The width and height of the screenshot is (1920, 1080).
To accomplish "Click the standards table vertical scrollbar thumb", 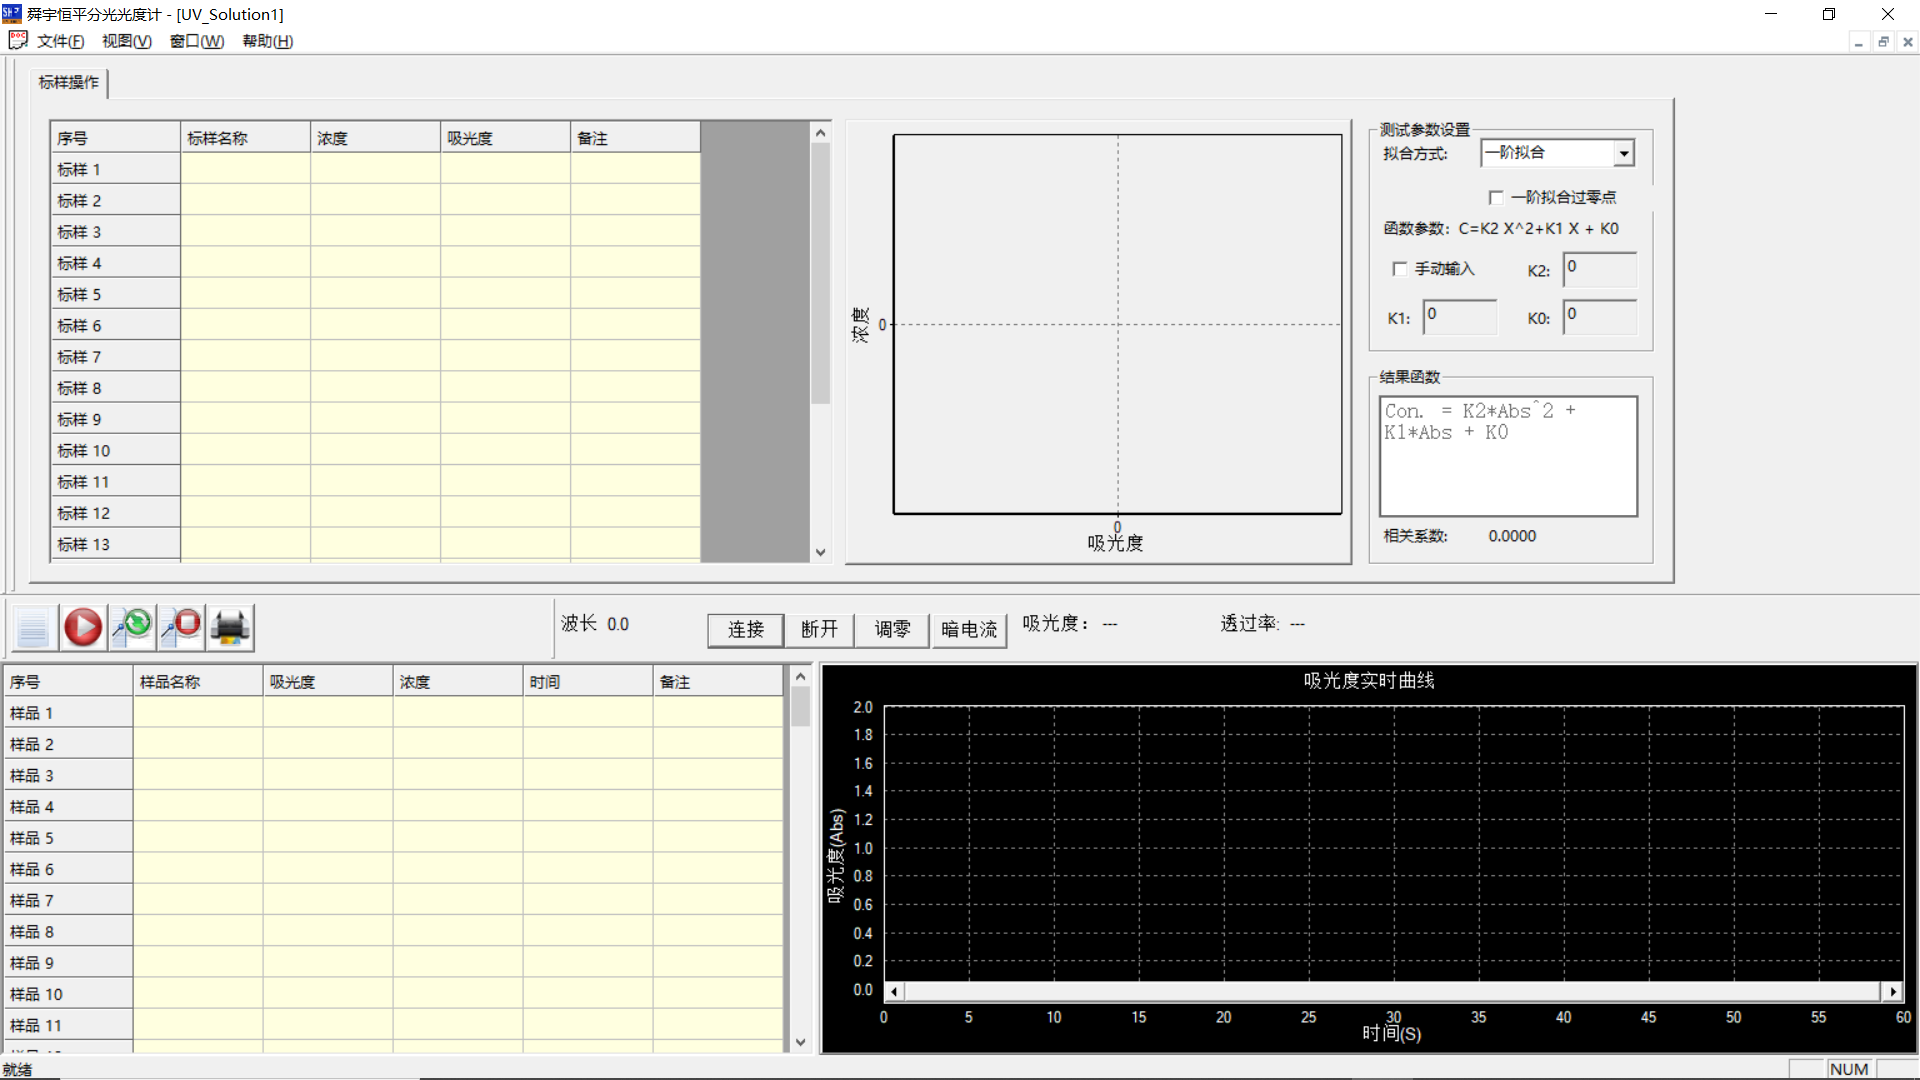I will (821, 273).
